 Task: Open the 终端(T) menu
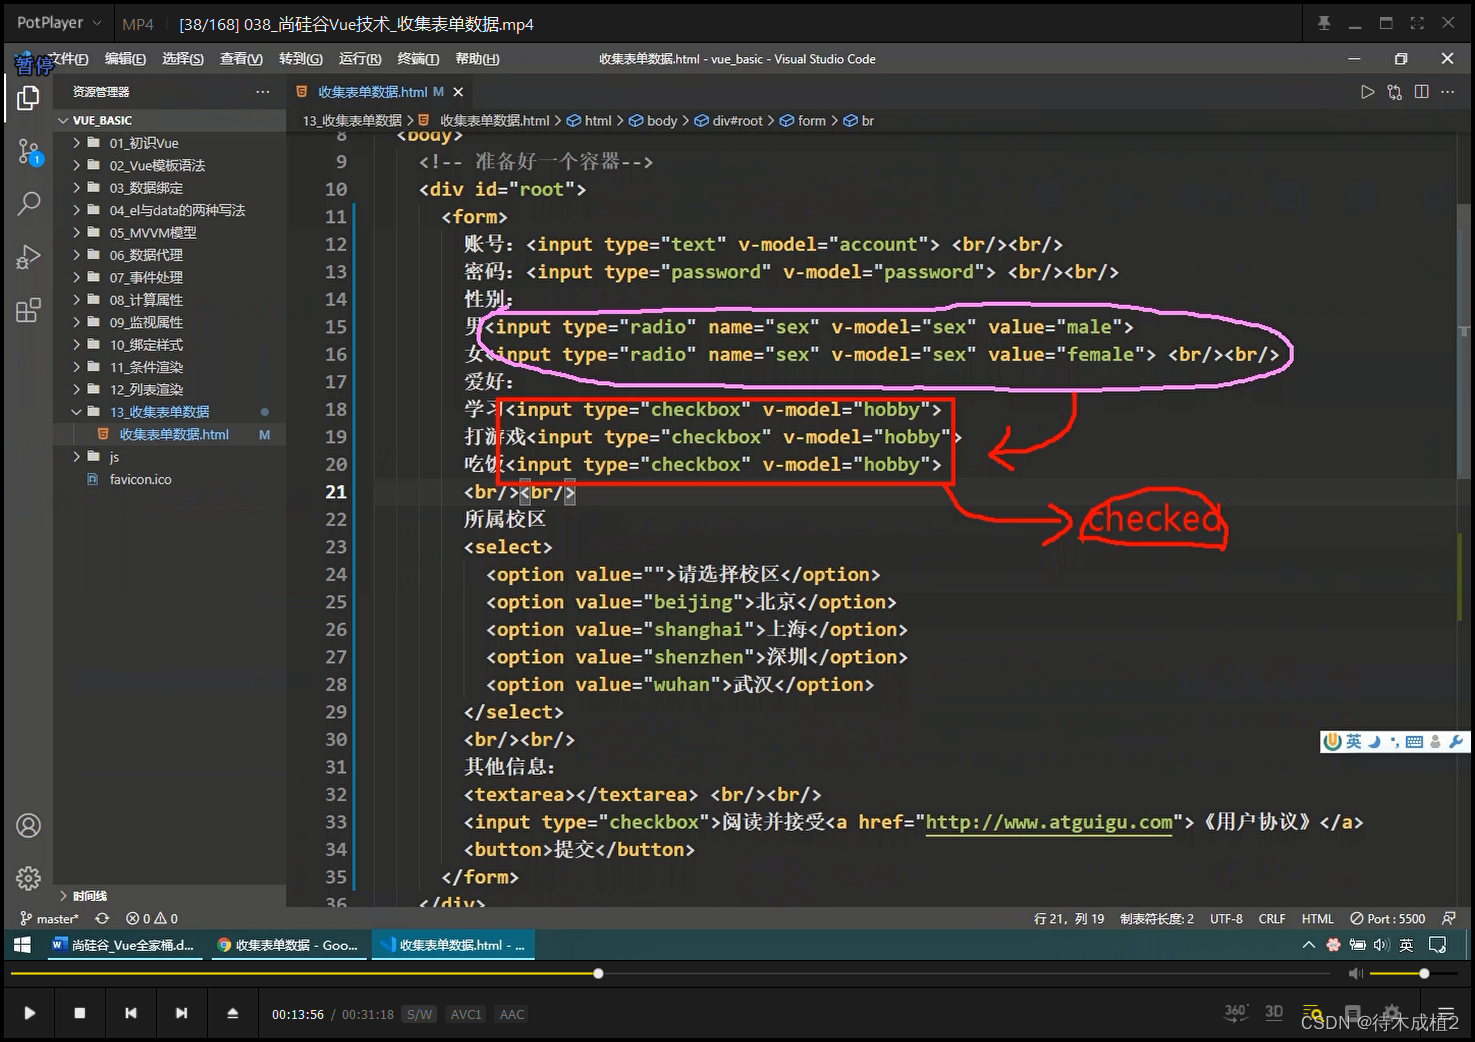(418, 59)
